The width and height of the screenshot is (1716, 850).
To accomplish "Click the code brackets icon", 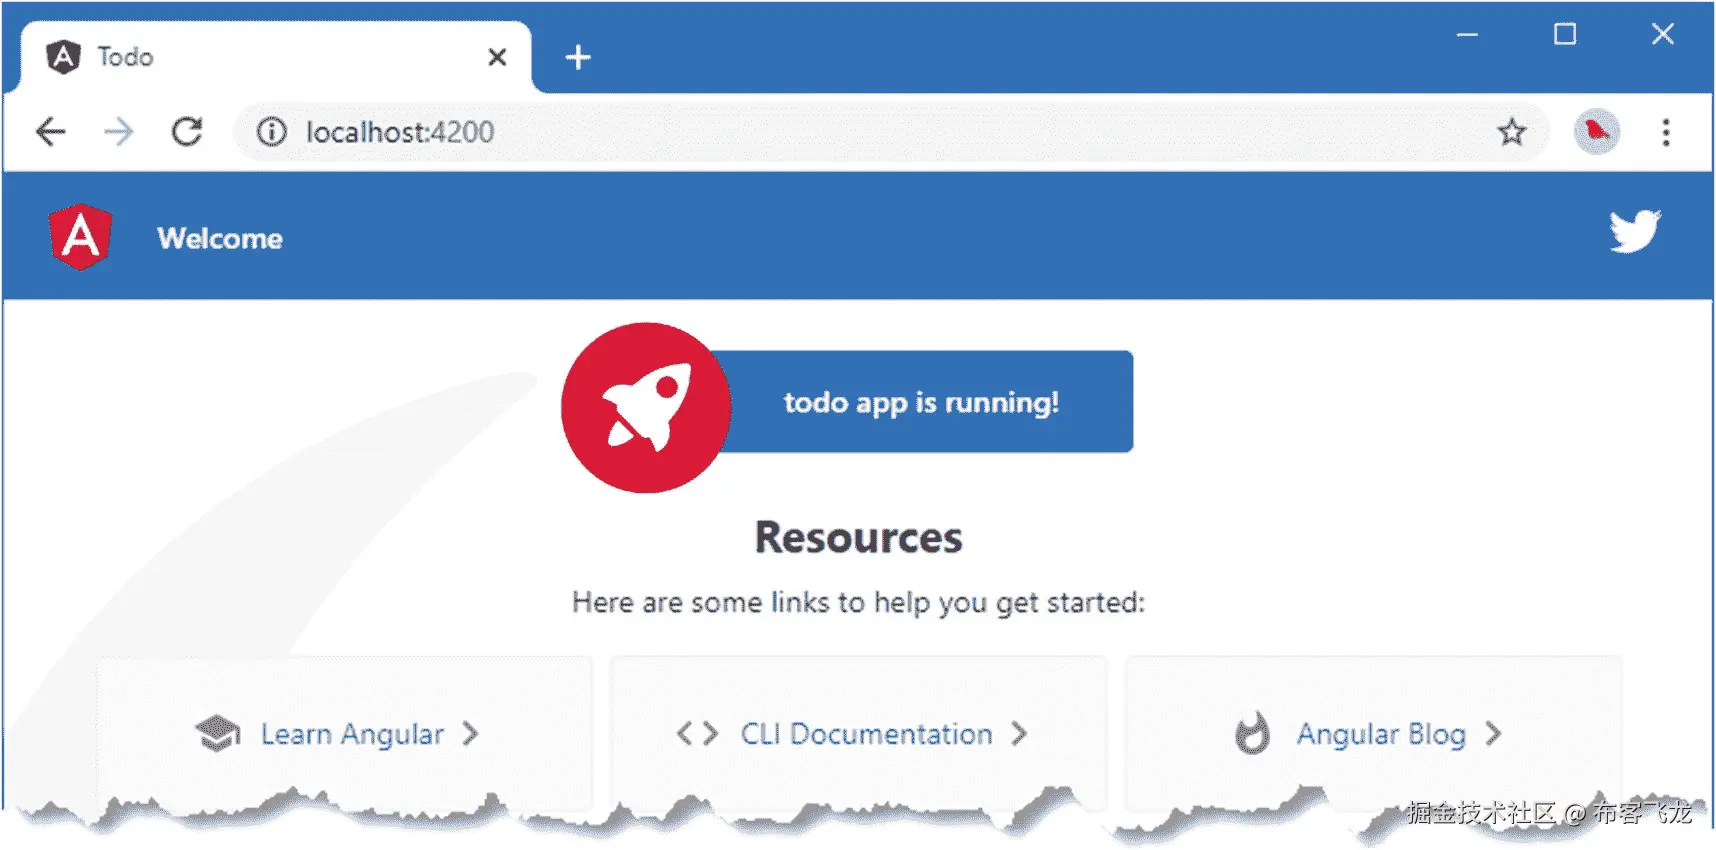I will [697, 734].
